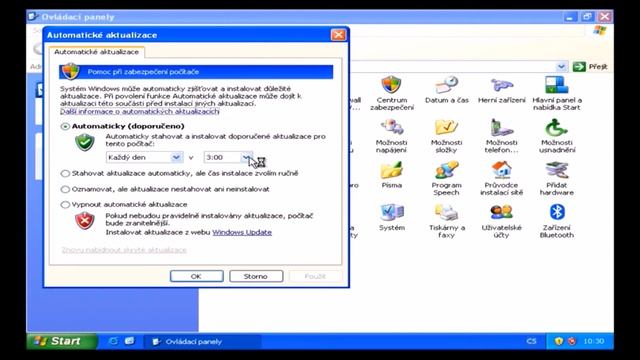Click the red alert tray icon
The width and height of the screenshot is (640, 360).
click(572, 341)
